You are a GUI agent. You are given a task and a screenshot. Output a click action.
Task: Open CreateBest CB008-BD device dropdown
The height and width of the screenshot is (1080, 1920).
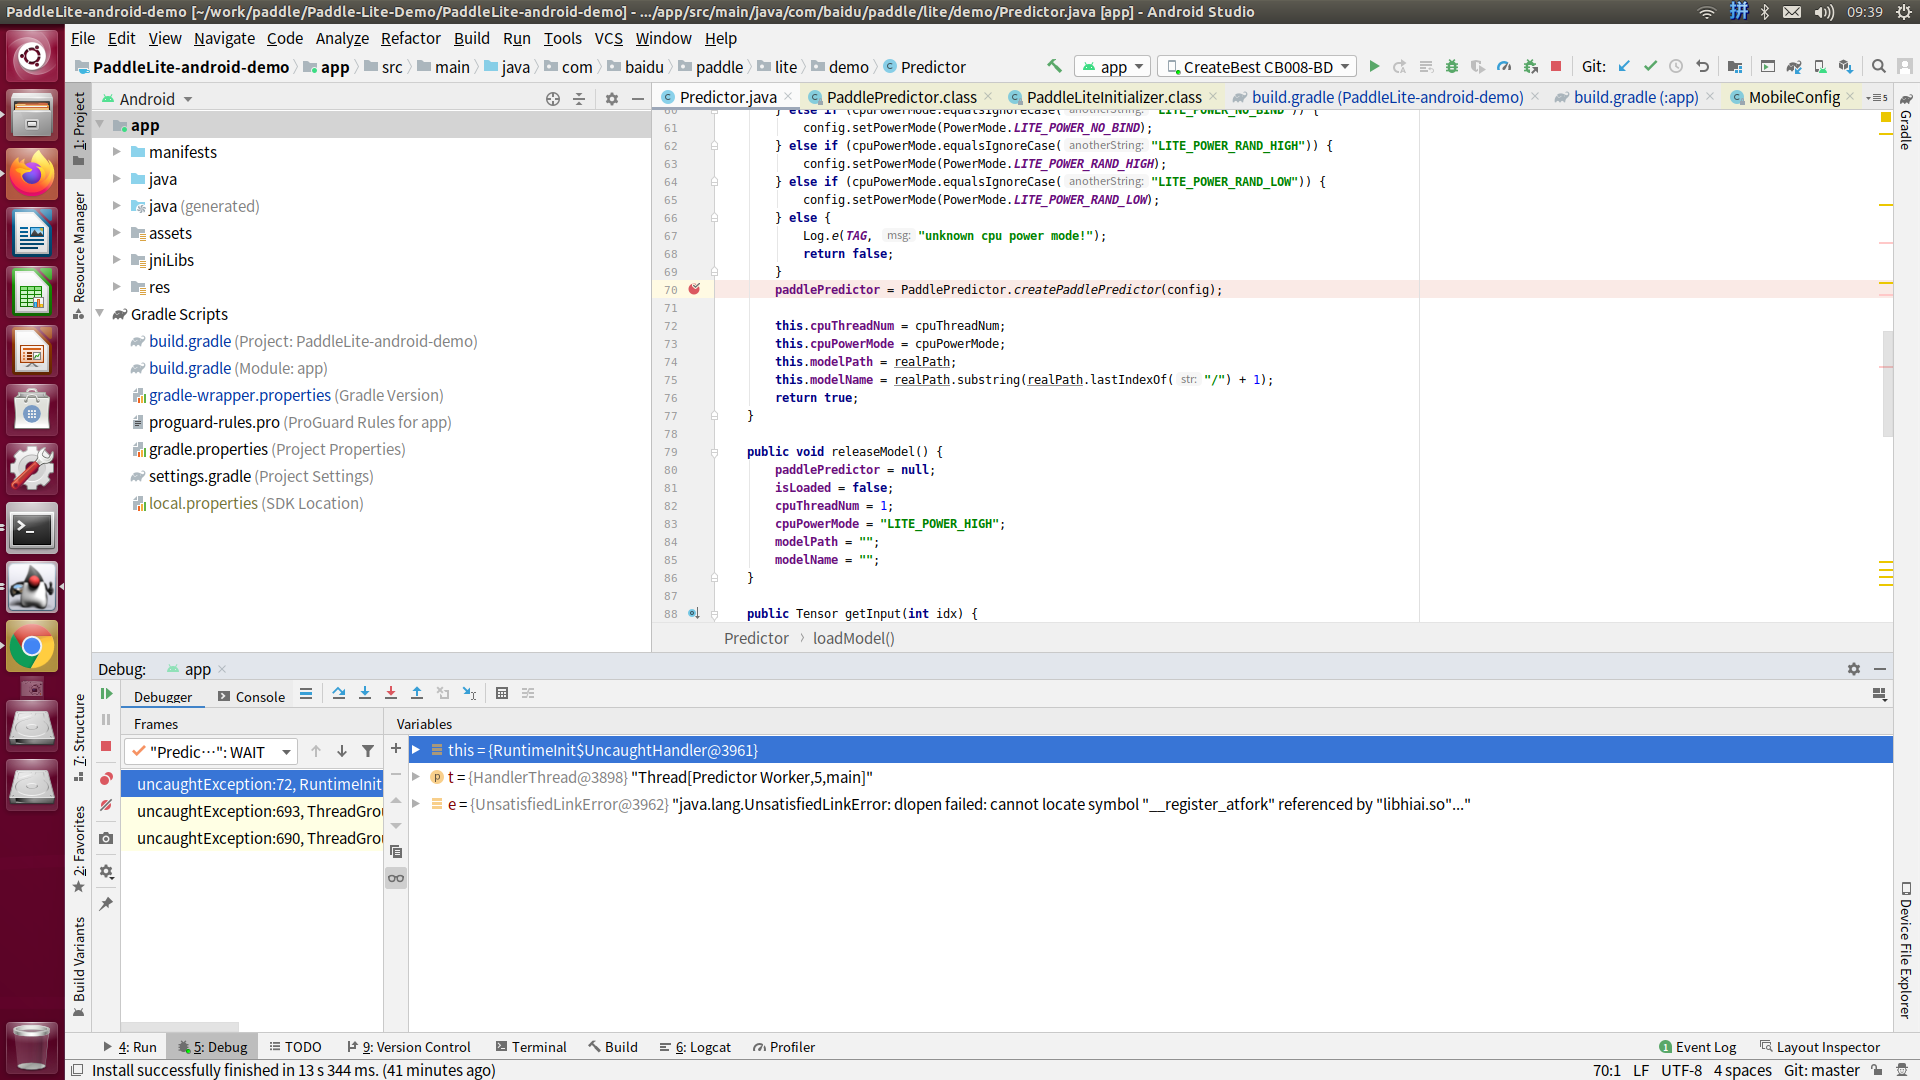click(x=1257, y=67)
